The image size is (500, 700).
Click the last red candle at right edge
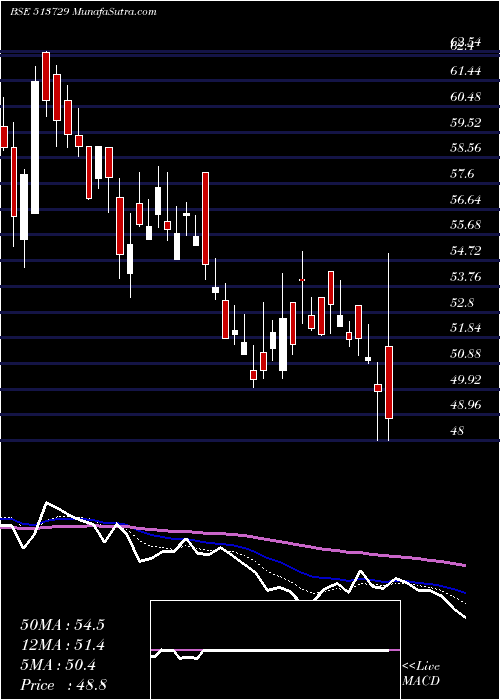click(x=389, y=383)
